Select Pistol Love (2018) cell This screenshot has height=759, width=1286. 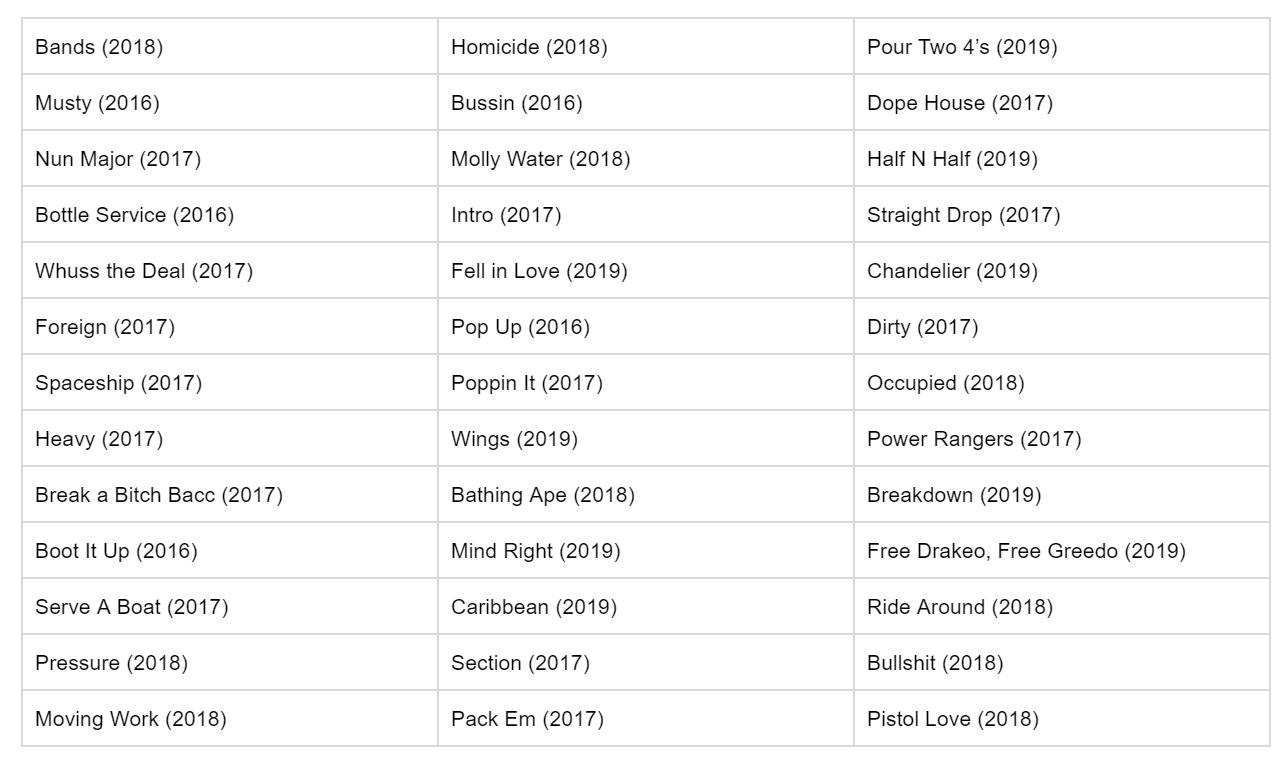tap(1062, 718)
